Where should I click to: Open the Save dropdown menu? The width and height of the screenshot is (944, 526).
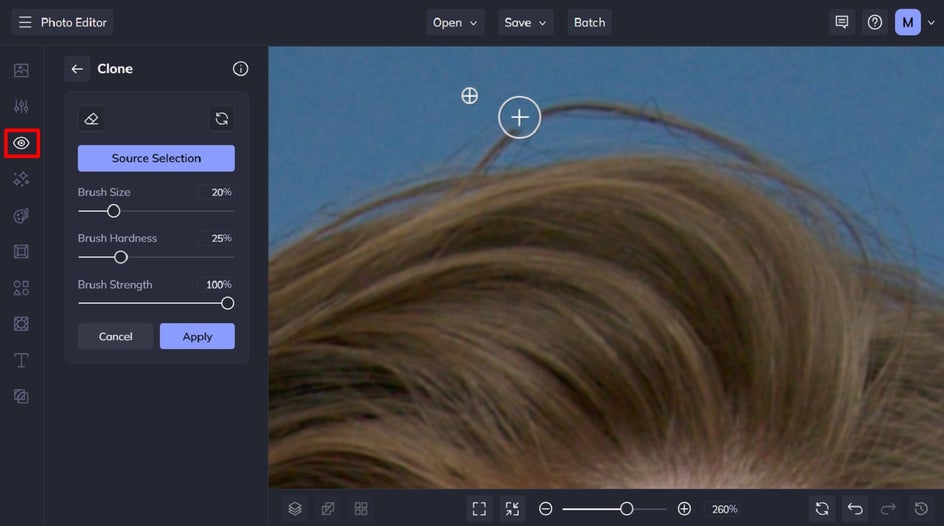[526, 22]
